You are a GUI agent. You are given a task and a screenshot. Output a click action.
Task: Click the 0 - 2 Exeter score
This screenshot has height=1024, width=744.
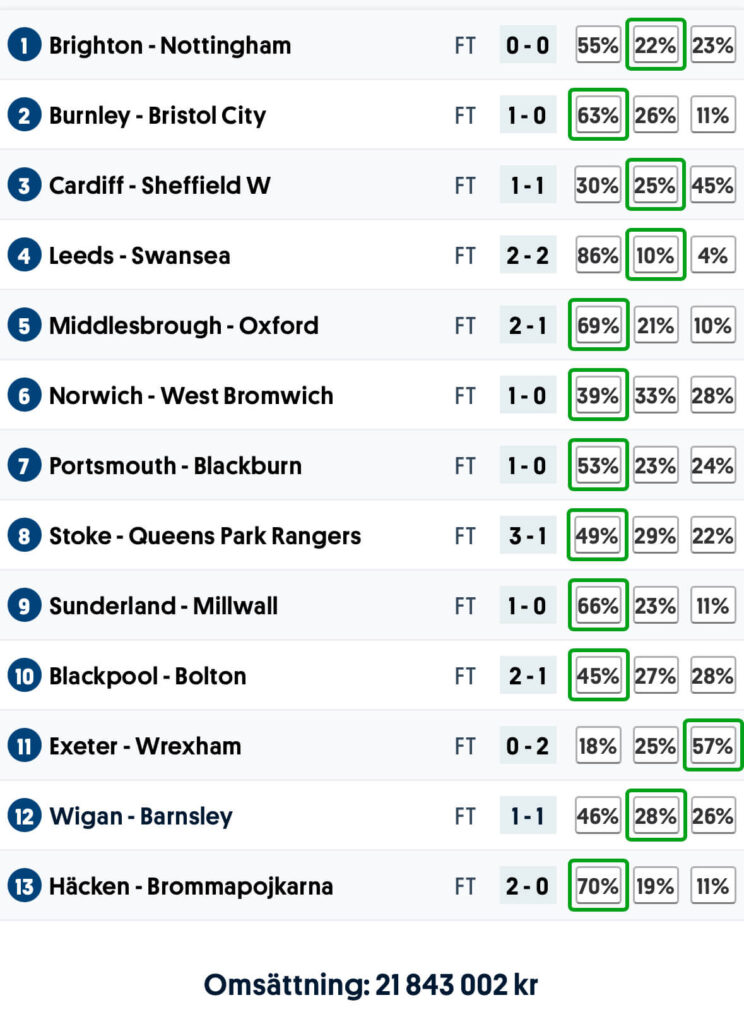point(527,745)
